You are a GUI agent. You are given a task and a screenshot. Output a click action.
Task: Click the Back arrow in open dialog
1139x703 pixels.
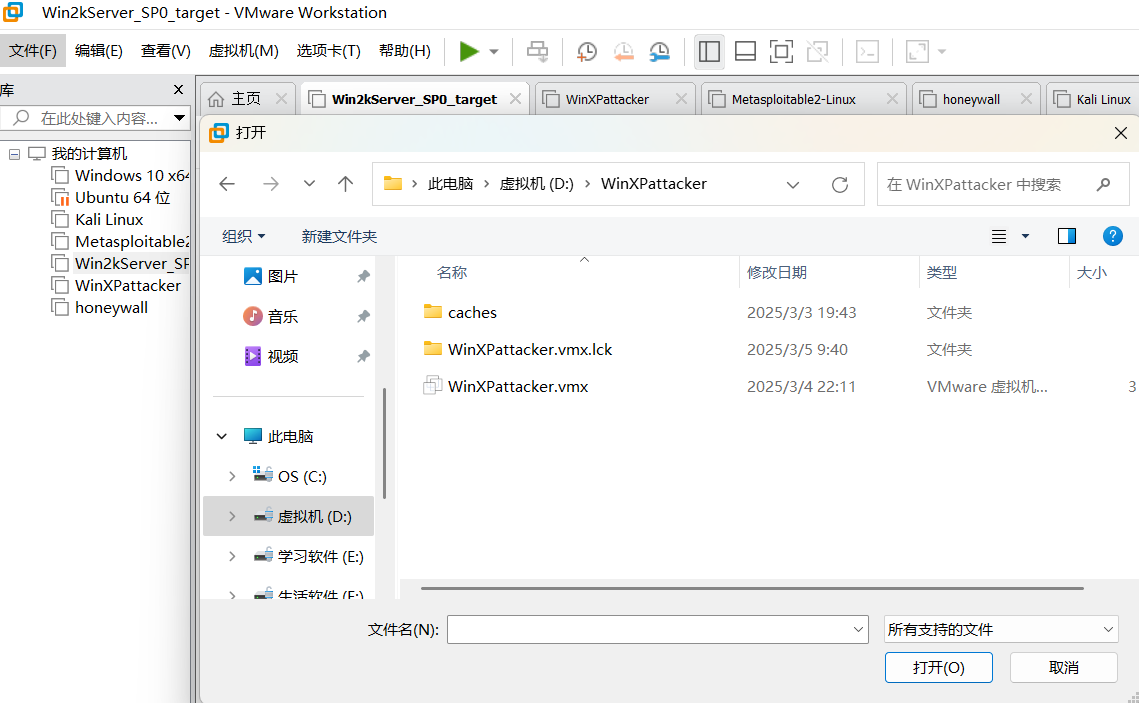227,184
